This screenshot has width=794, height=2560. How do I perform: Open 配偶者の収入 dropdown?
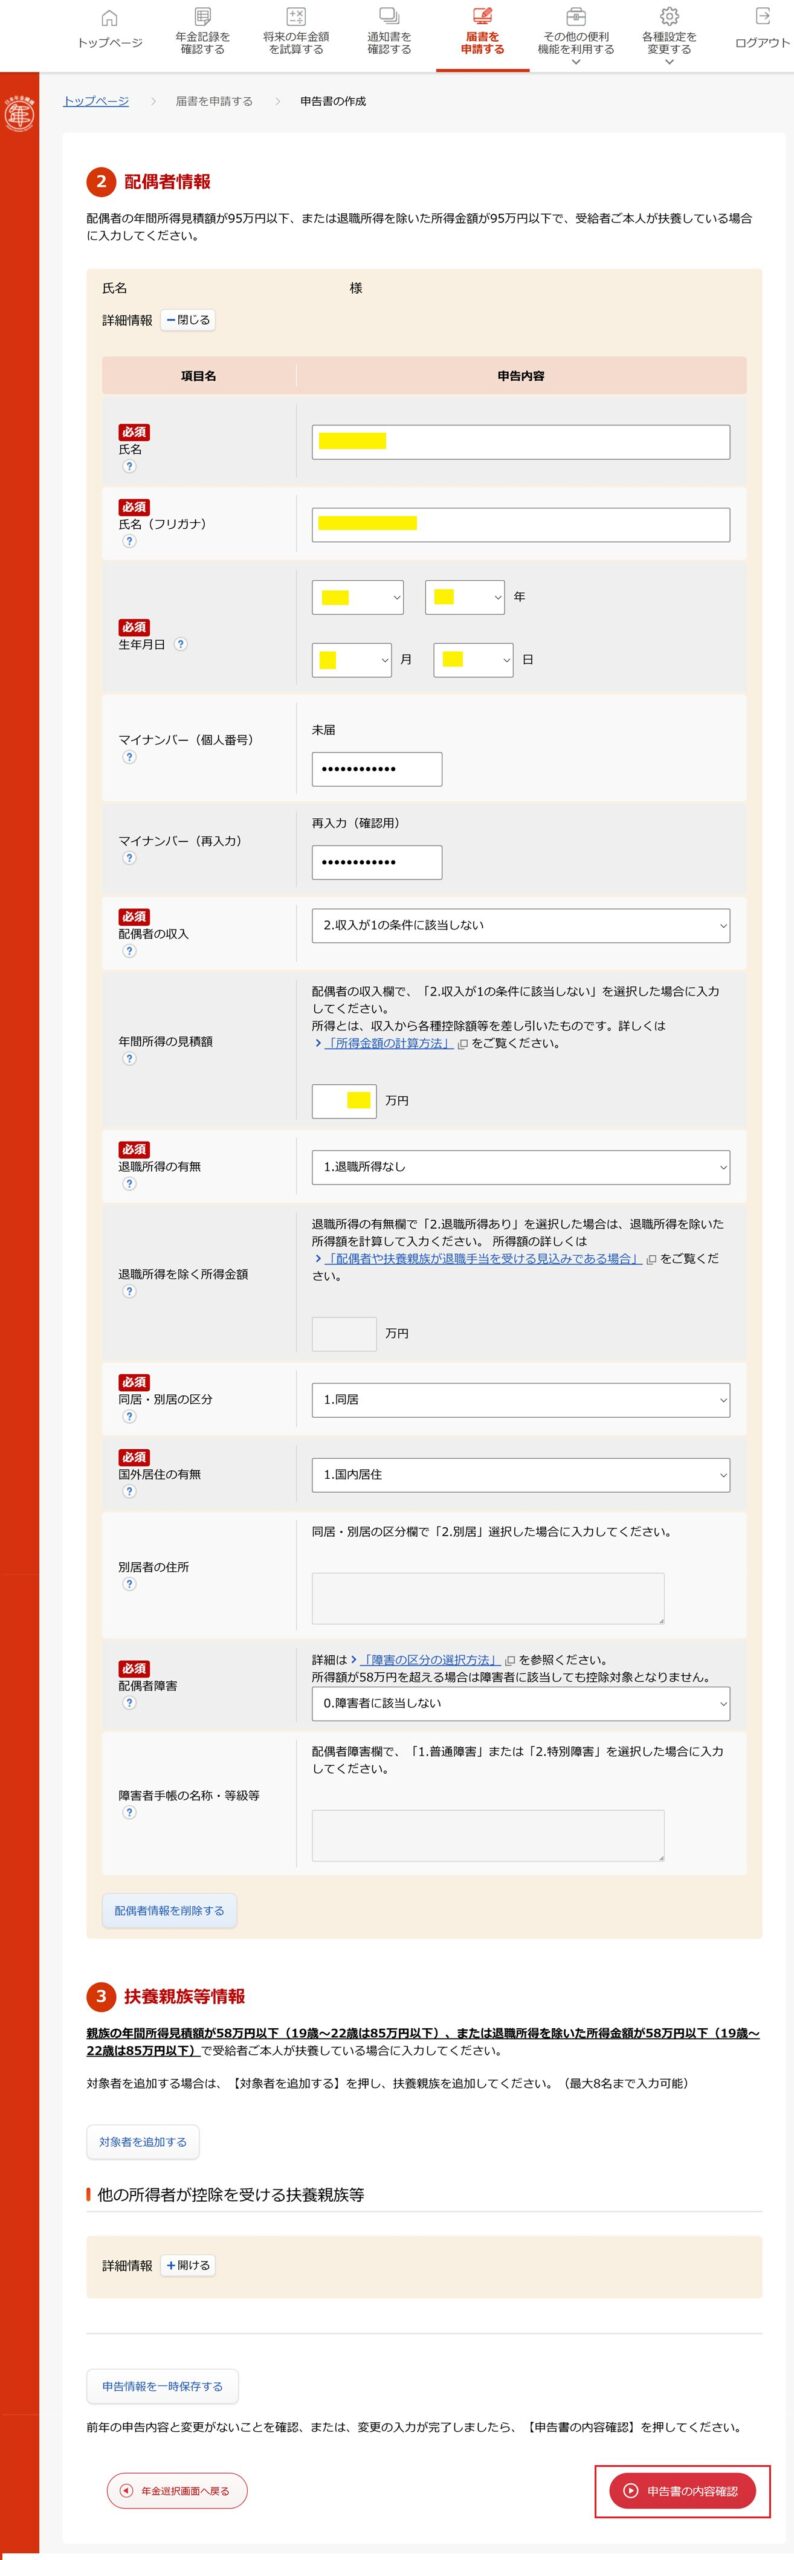[x=520, y=925]
